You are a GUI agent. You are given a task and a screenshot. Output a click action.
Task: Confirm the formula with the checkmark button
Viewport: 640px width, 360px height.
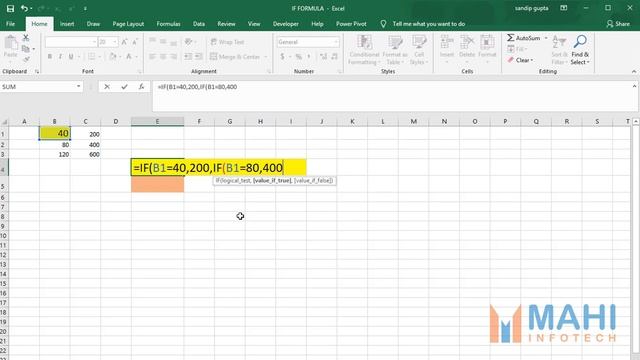point(124,87)
